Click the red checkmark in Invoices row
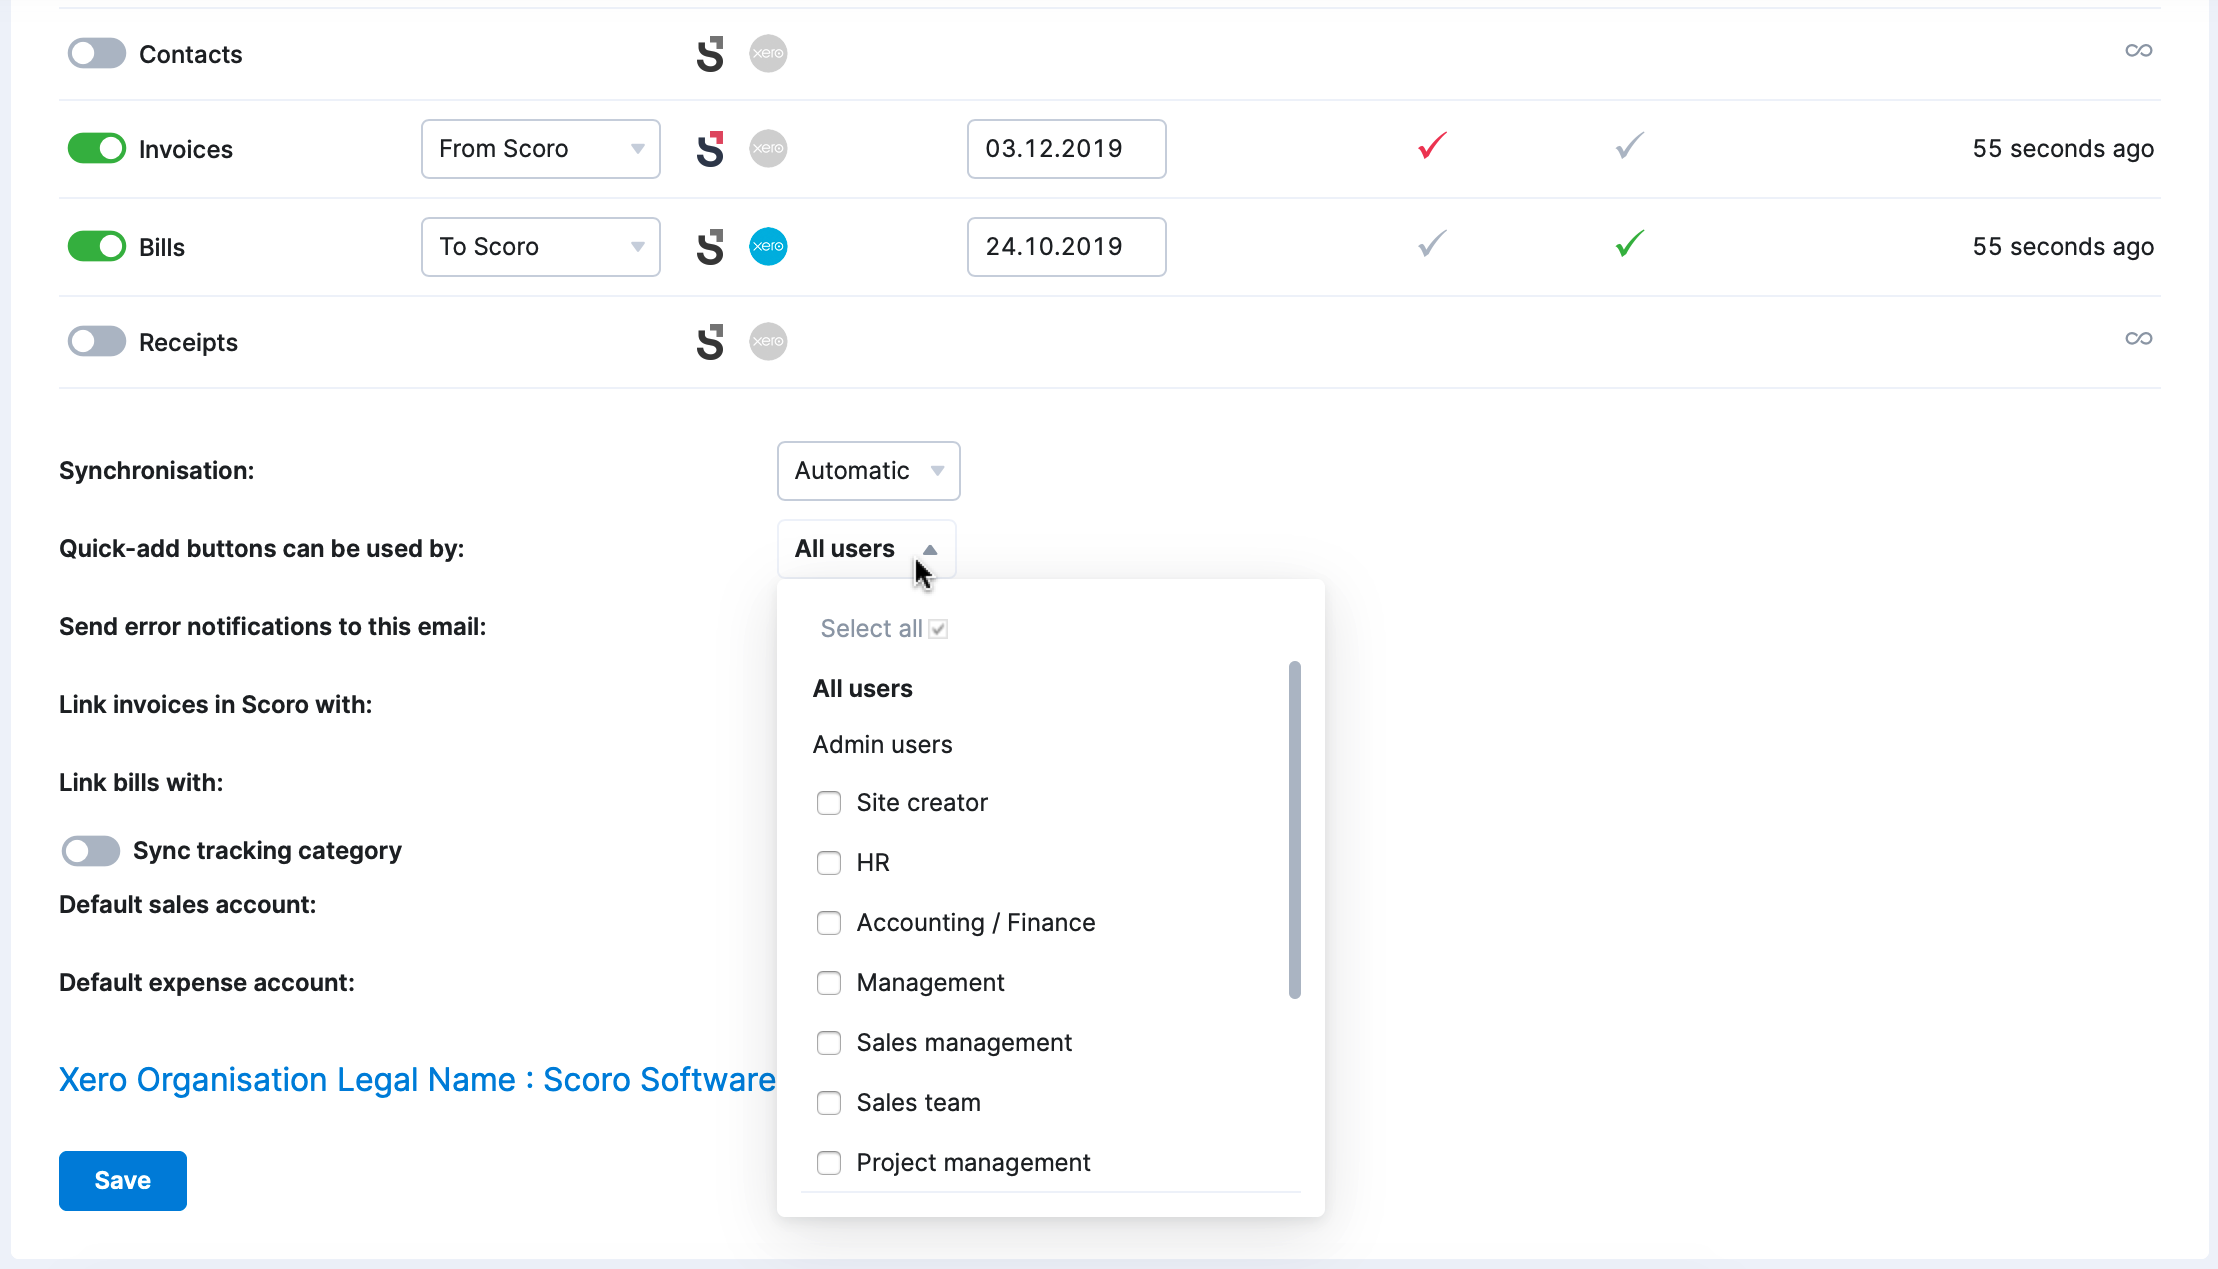Screen dimensions: 2218x1269 1432,146
